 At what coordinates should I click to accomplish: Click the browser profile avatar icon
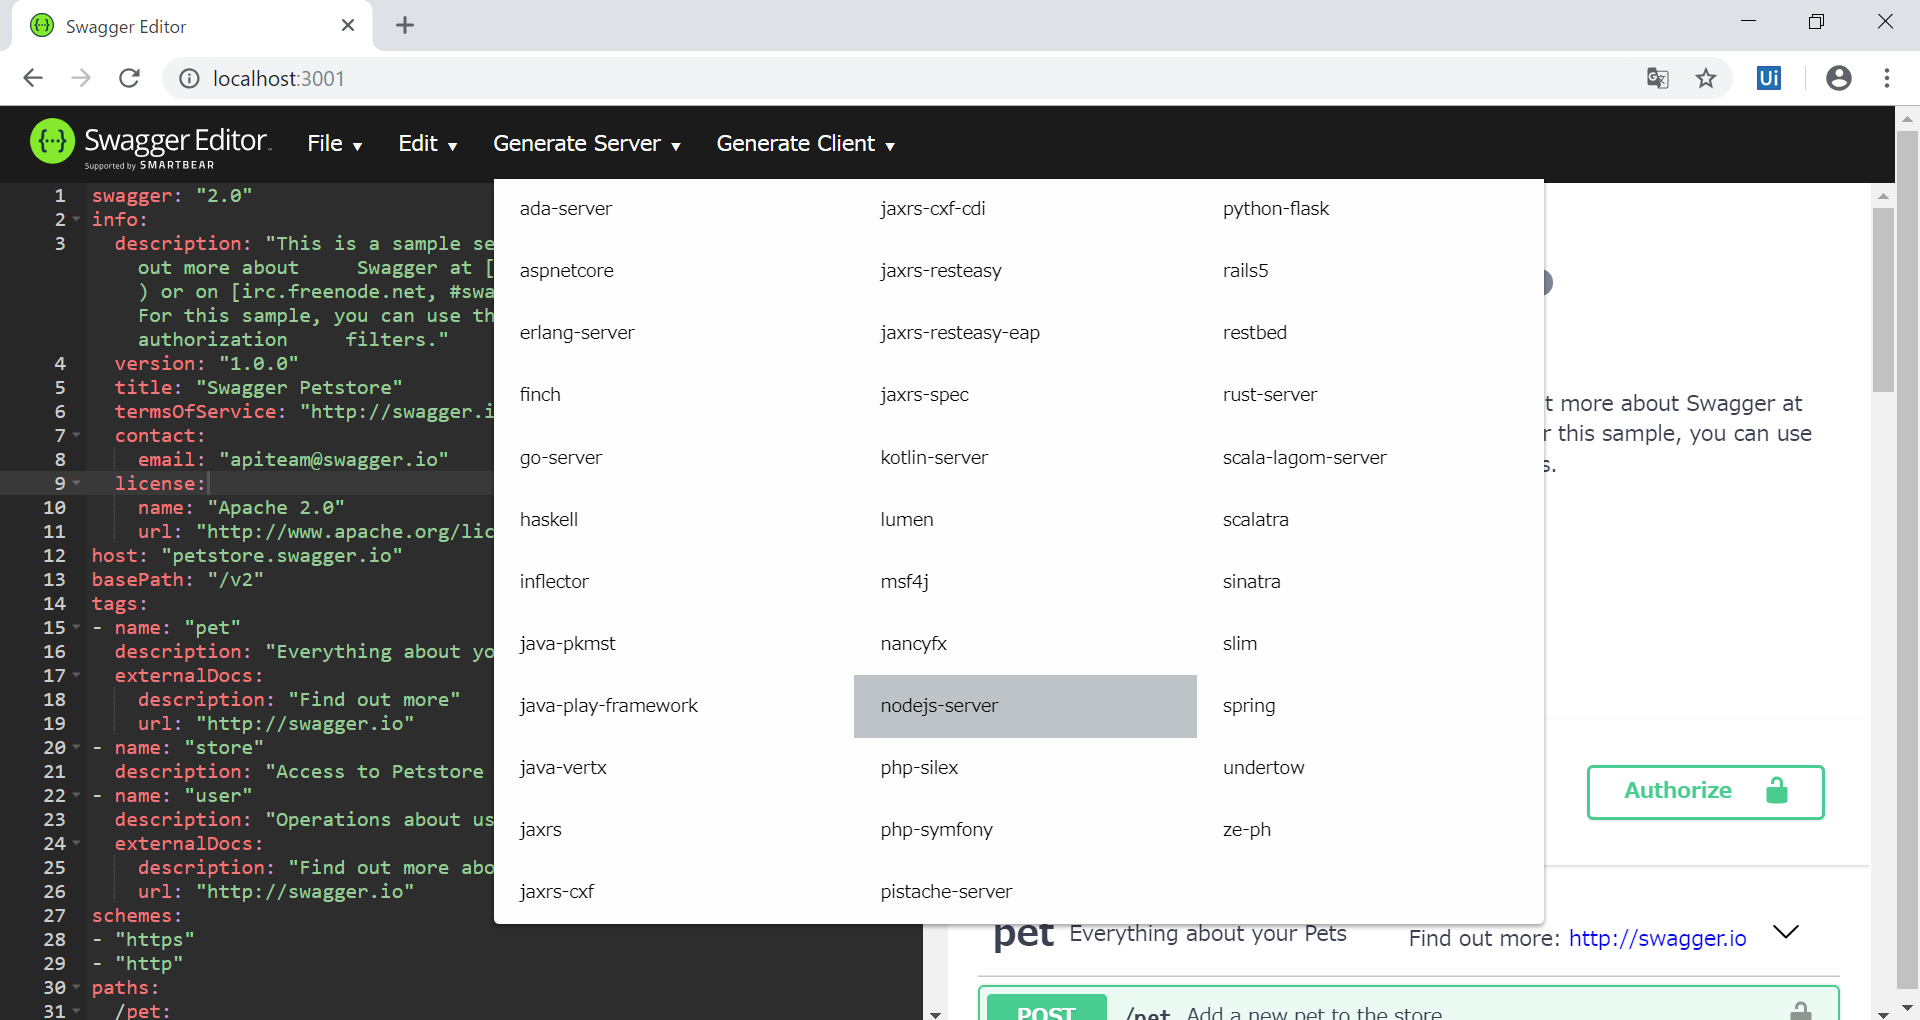[1839, 78]
